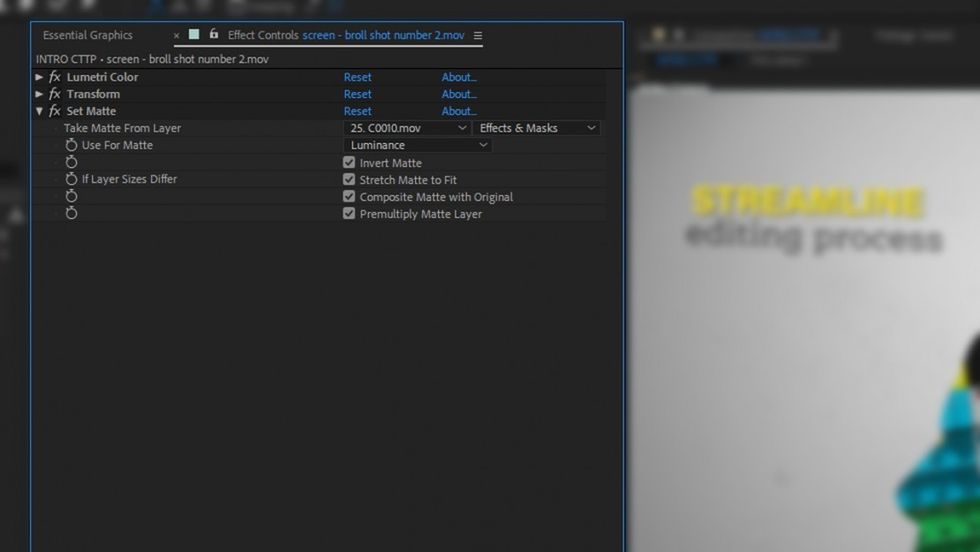Open About for Set Matte
This screenshot has width=980, height=552.
pos(459,111)
